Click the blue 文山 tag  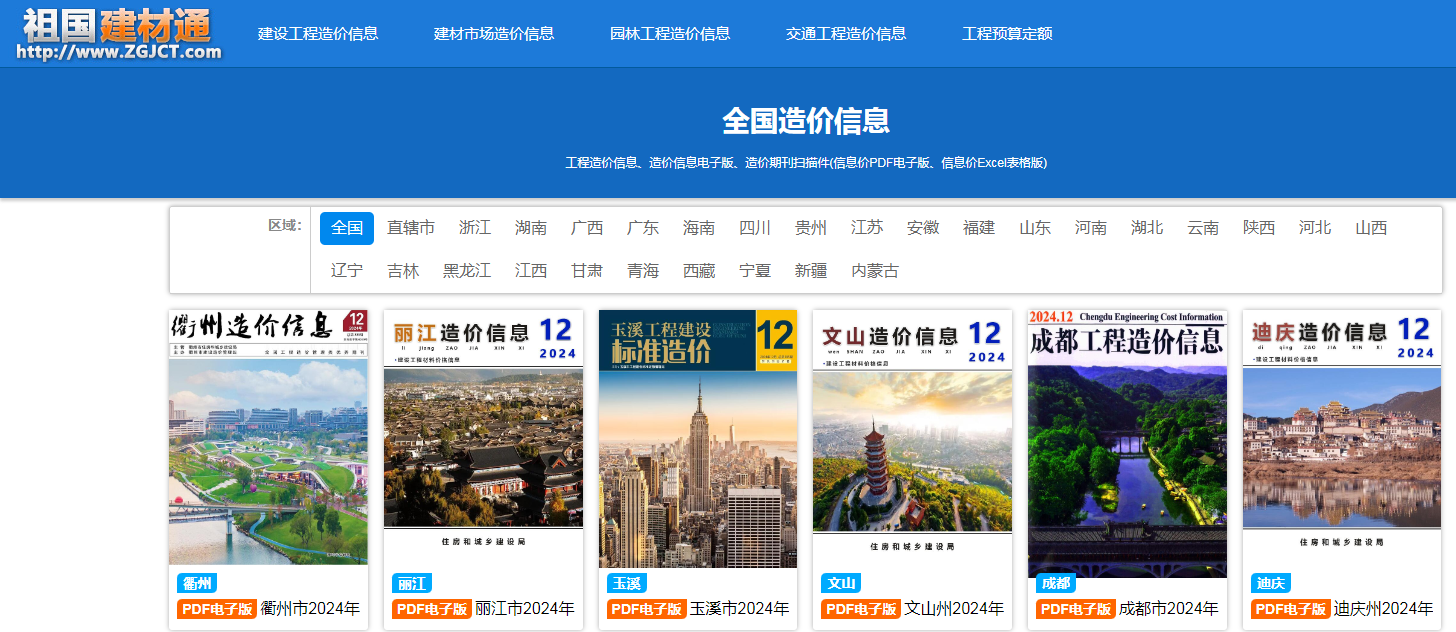click(x=841, y=583)
